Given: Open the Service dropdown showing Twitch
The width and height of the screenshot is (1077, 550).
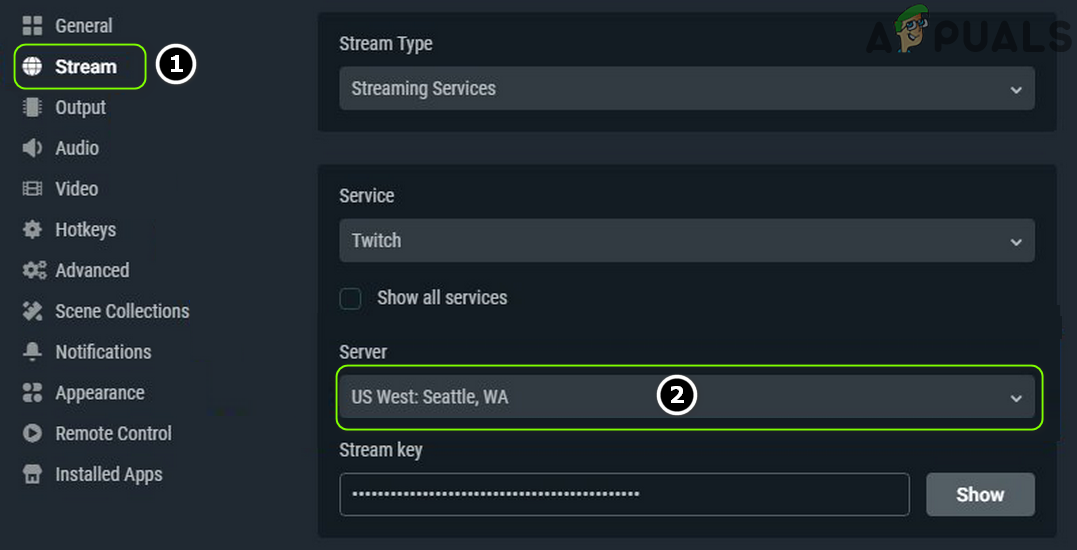Looking at the screenshot, I should point(686,241).
